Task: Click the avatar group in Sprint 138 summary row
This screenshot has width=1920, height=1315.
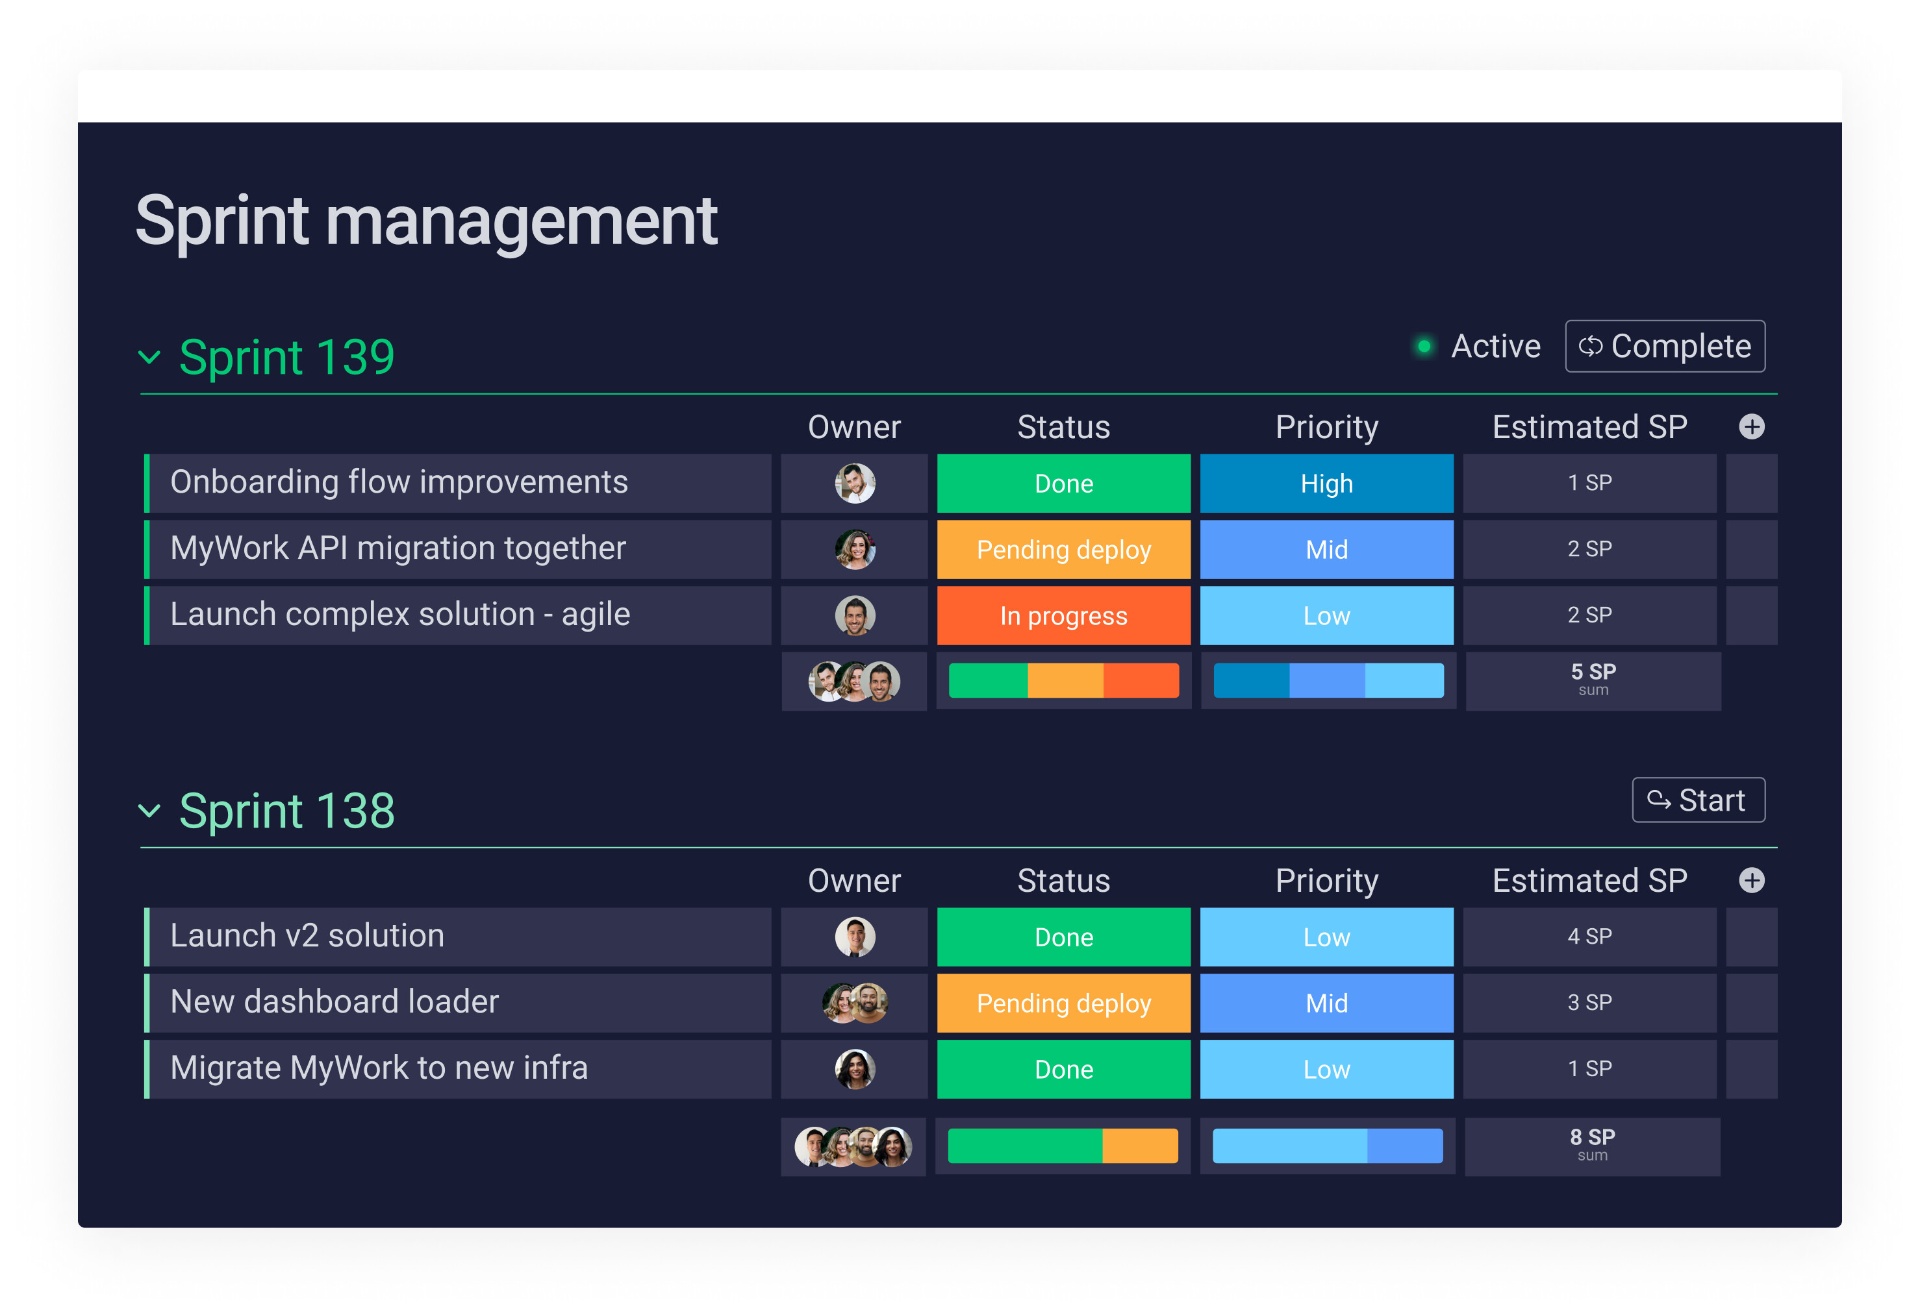Action: 854,1146
